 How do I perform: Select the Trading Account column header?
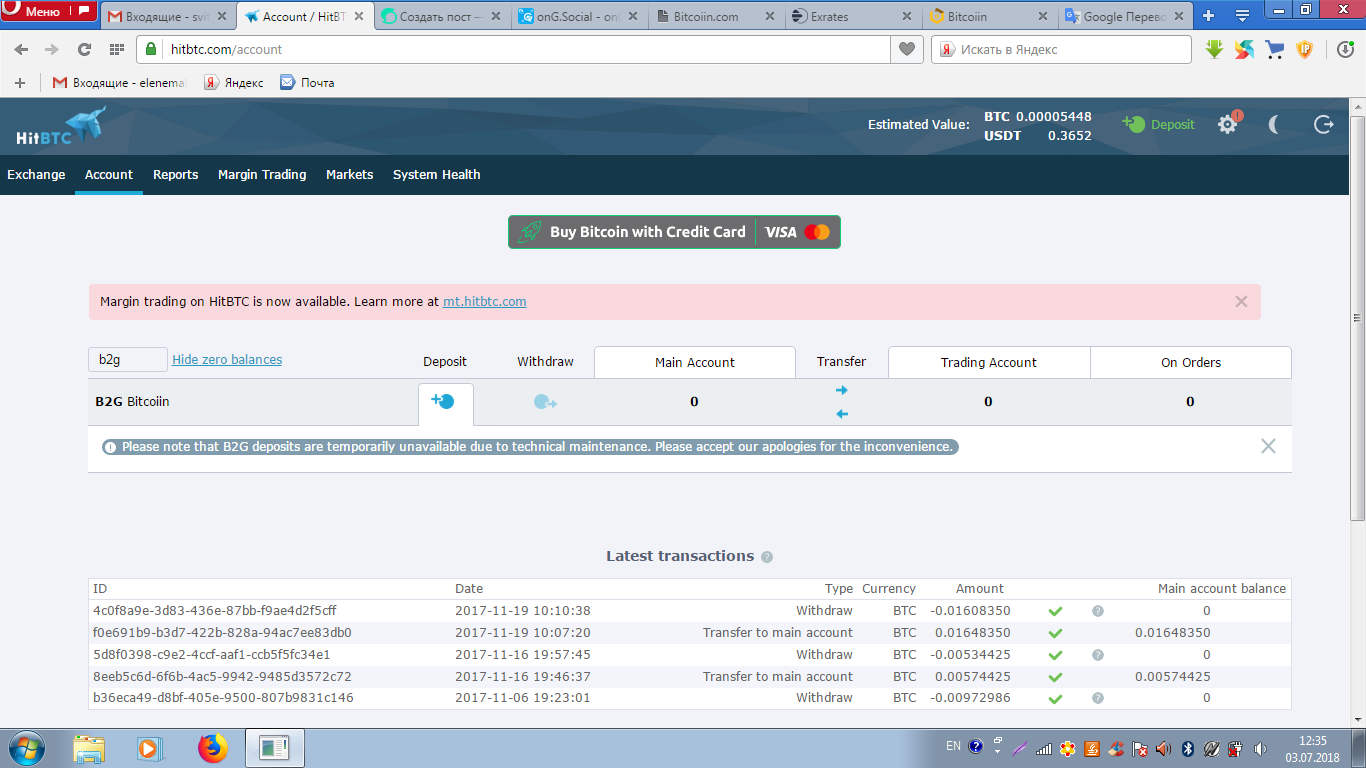click(x=989, y=362)
